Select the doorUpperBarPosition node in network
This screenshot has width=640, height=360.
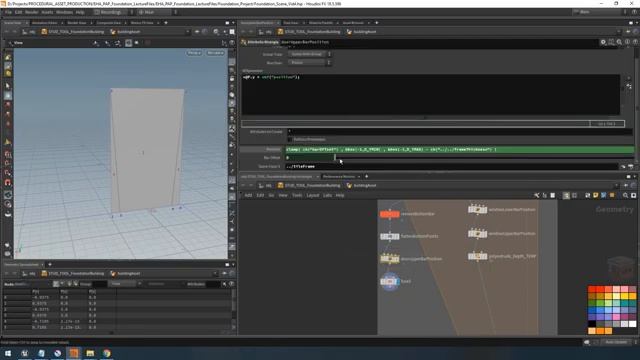tap(389, 259)
